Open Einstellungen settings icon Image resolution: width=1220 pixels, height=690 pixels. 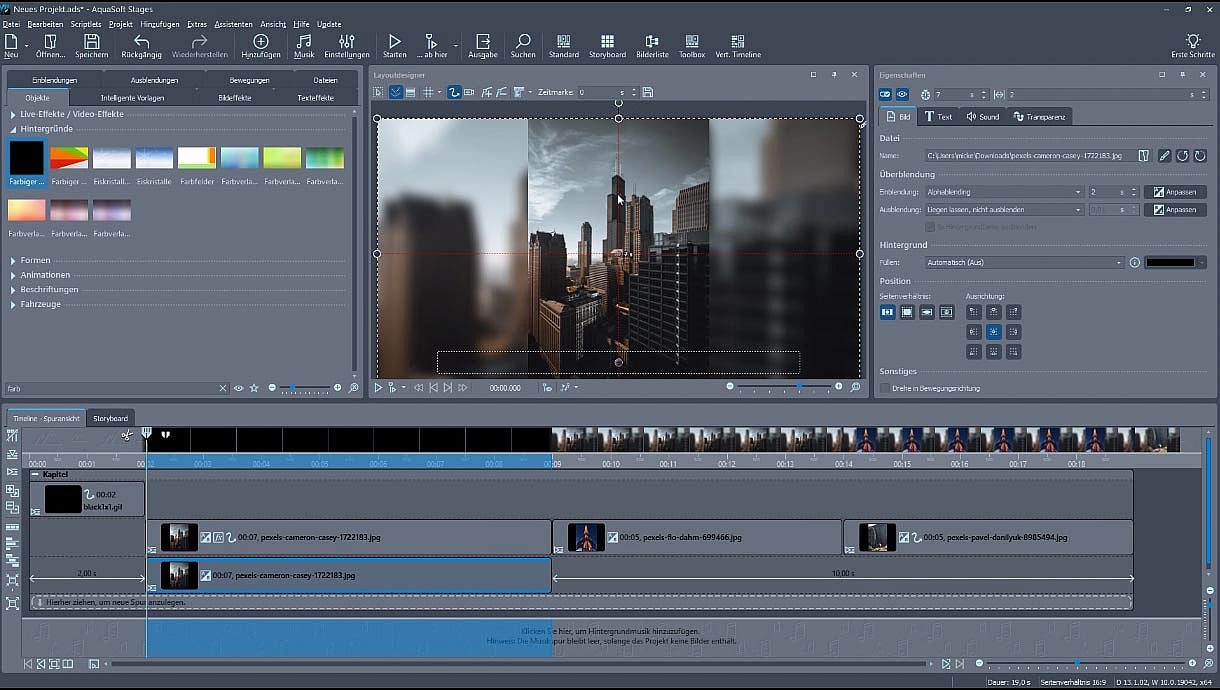[x=346, y=44]
